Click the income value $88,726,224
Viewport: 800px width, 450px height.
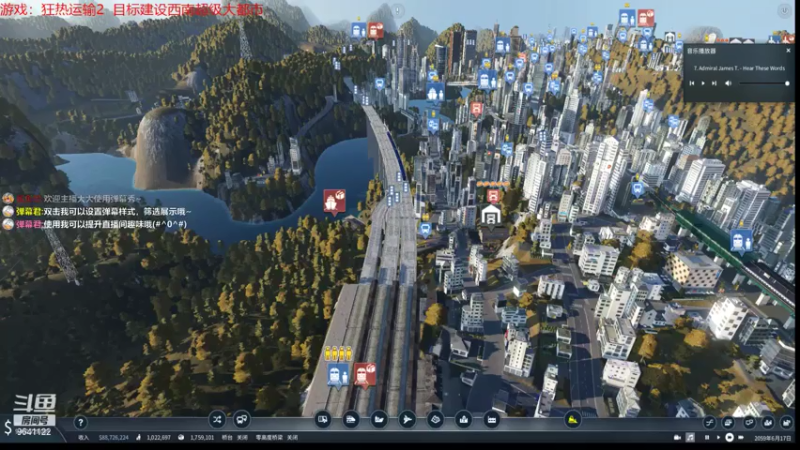pos(113,437)
